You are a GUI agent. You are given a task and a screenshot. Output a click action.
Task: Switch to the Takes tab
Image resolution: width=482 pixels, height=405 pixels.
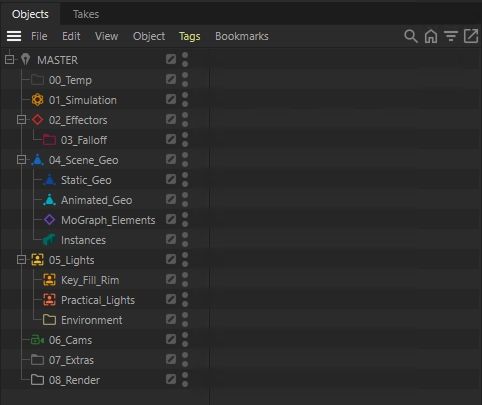coord(86,14)
